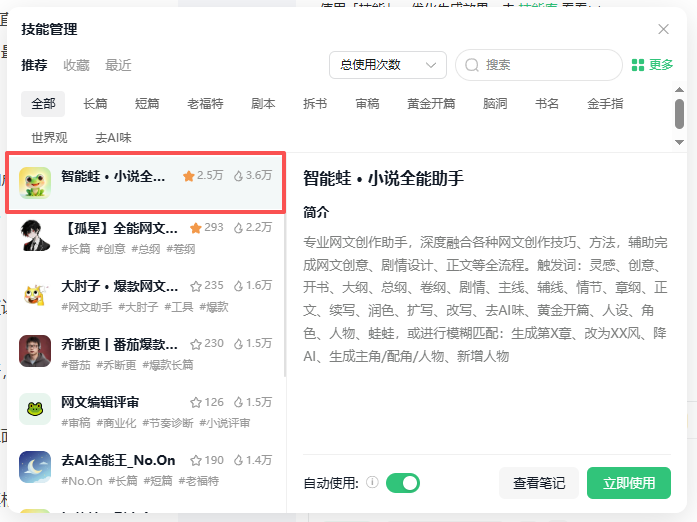
Task: Click the #爆款长篇 tag
Action: point(168,365)
